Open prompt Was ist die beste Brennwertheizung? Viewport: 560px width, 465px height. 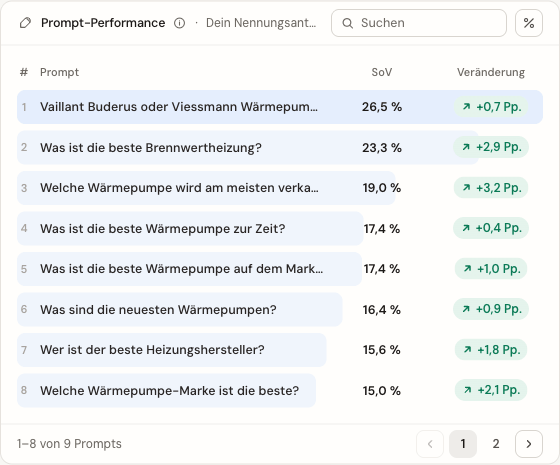(x=280, y=148)
